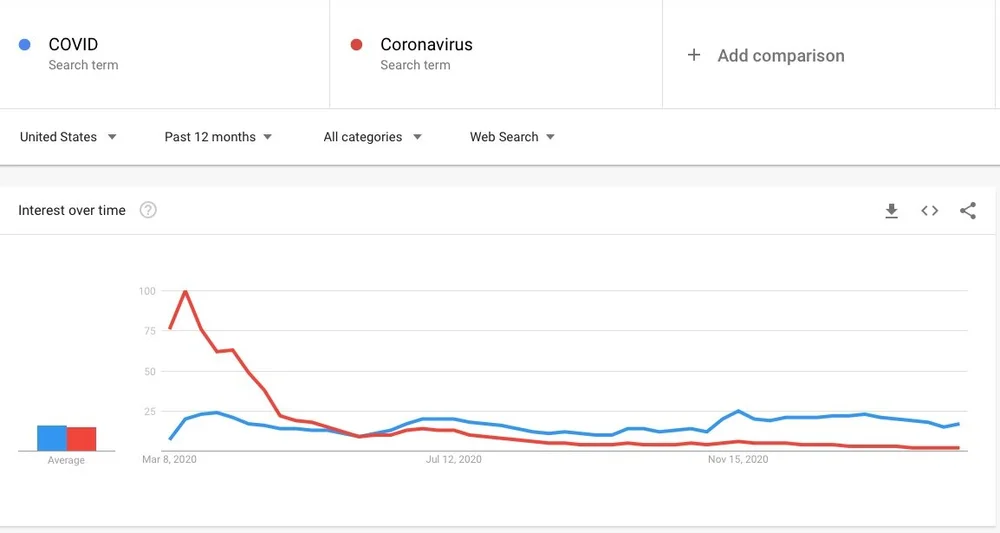
Task: Click the Jul 12, 2020 axis label
Action: tap(453, 459)
